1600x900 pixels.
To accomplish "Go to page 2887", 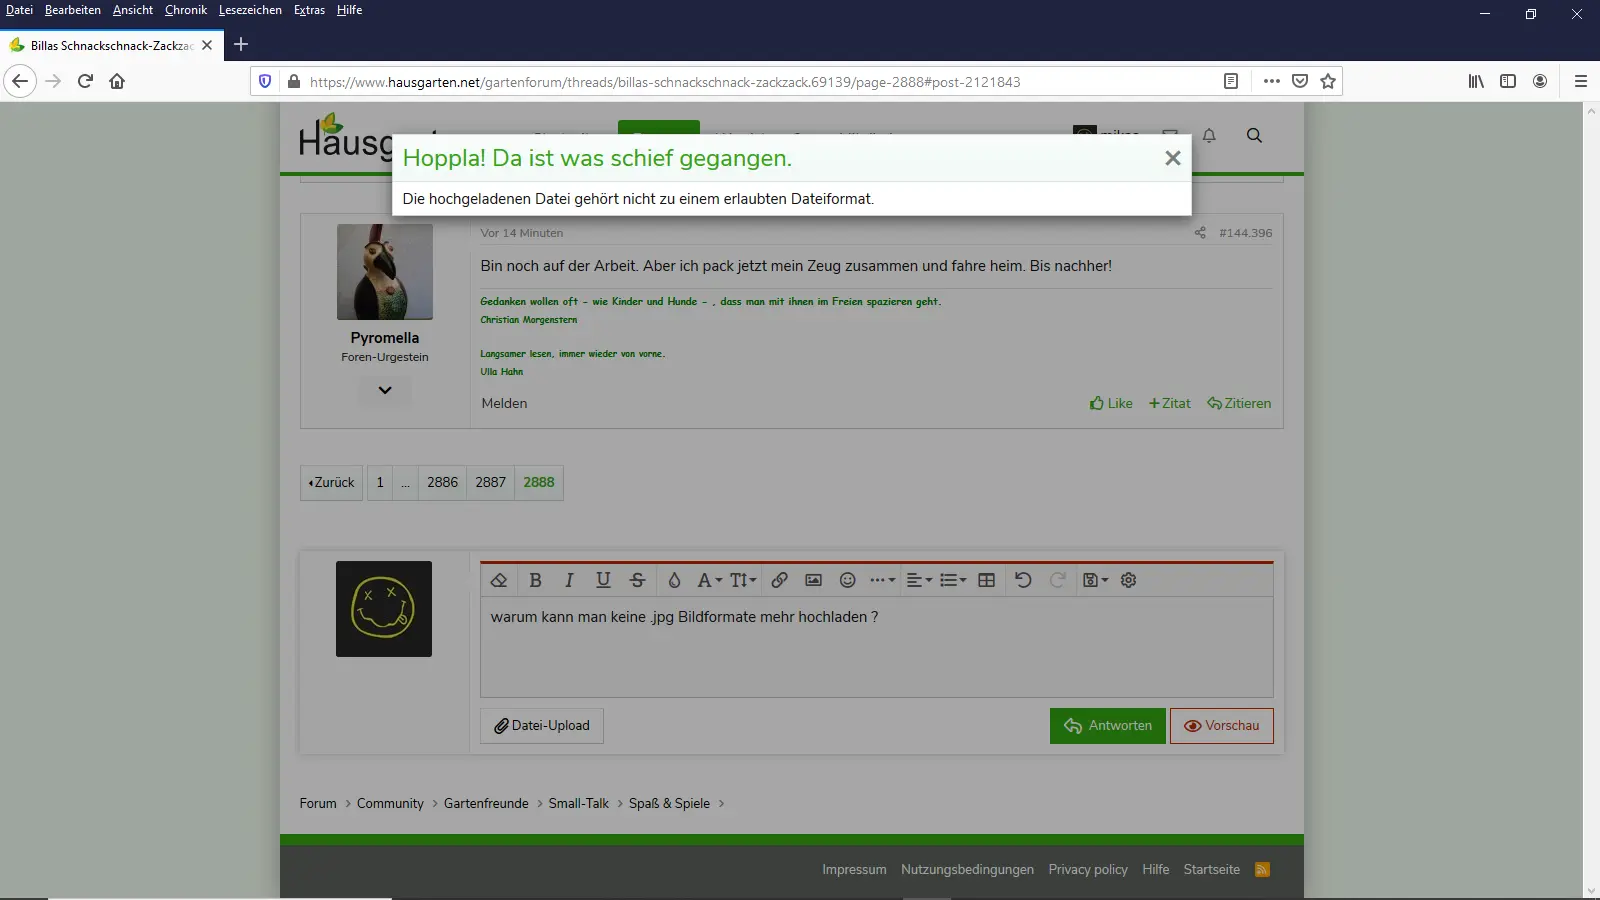I will [x=490, y=482].
